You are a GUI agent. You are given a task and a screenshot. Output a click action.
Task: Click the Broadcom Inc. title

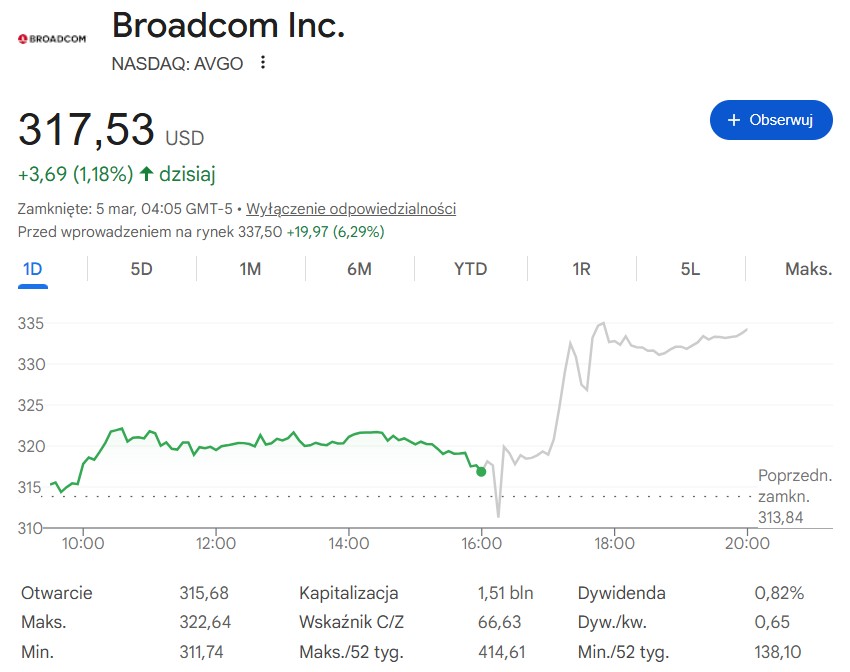228,26
